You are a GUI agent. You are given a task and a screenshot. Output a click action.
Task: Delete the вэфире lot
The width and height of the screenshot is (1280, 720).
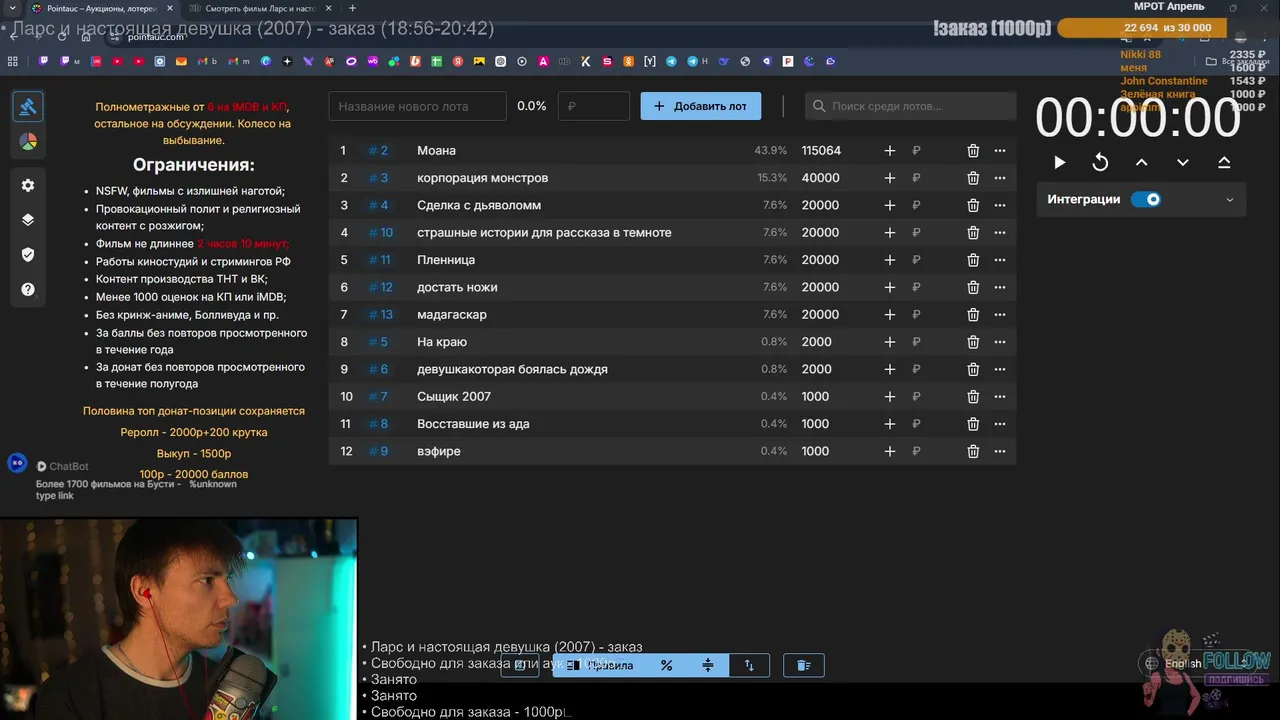click(x=973, y=452)
